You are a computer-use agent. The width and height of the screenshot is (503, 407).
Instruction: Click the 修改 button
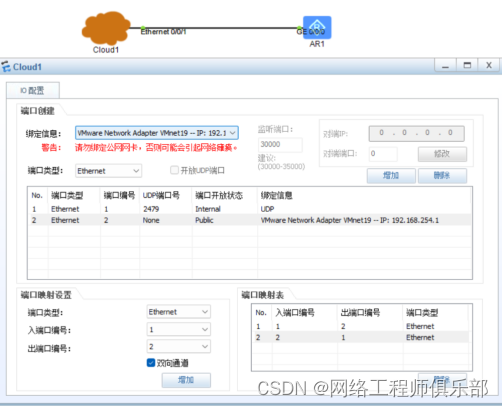click(442, 154)
